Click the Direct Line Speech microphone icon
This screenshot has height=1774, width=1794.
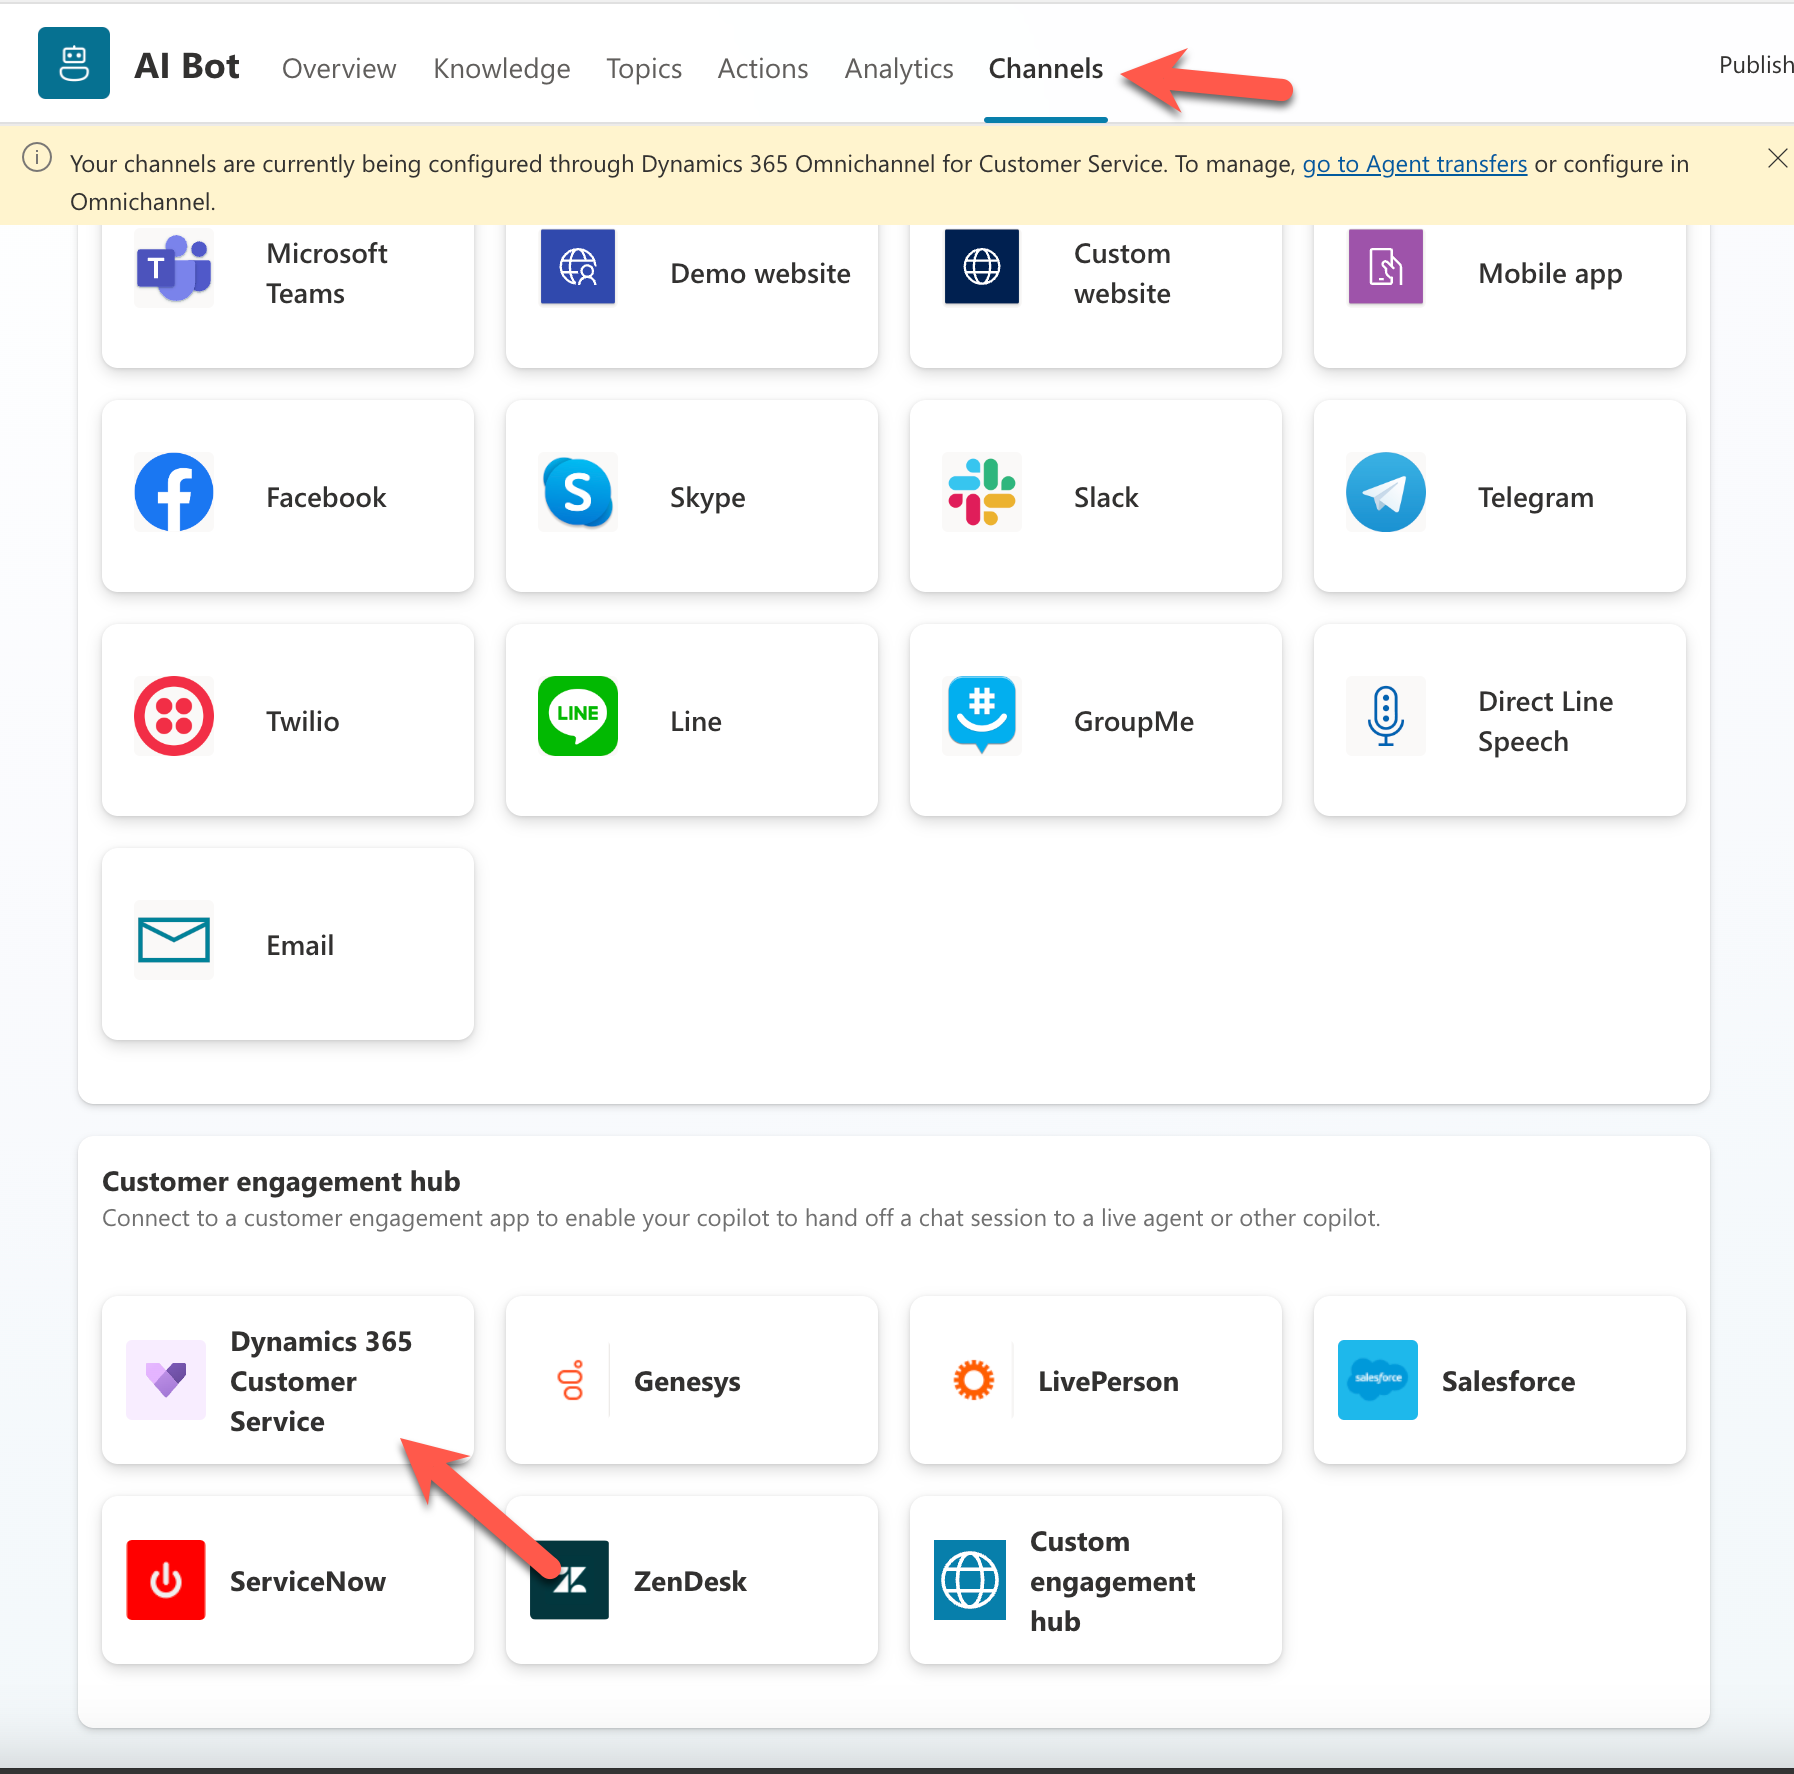pyautogui.click(x=1386, y=716)
